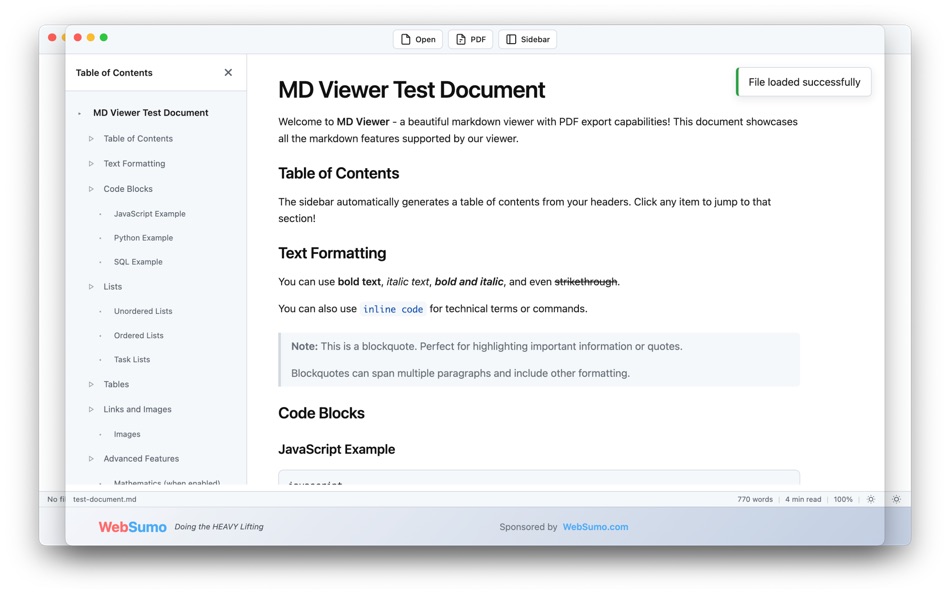Select the SQL Example entry
This screenshot has width=950, height=594.
point(139,261)
